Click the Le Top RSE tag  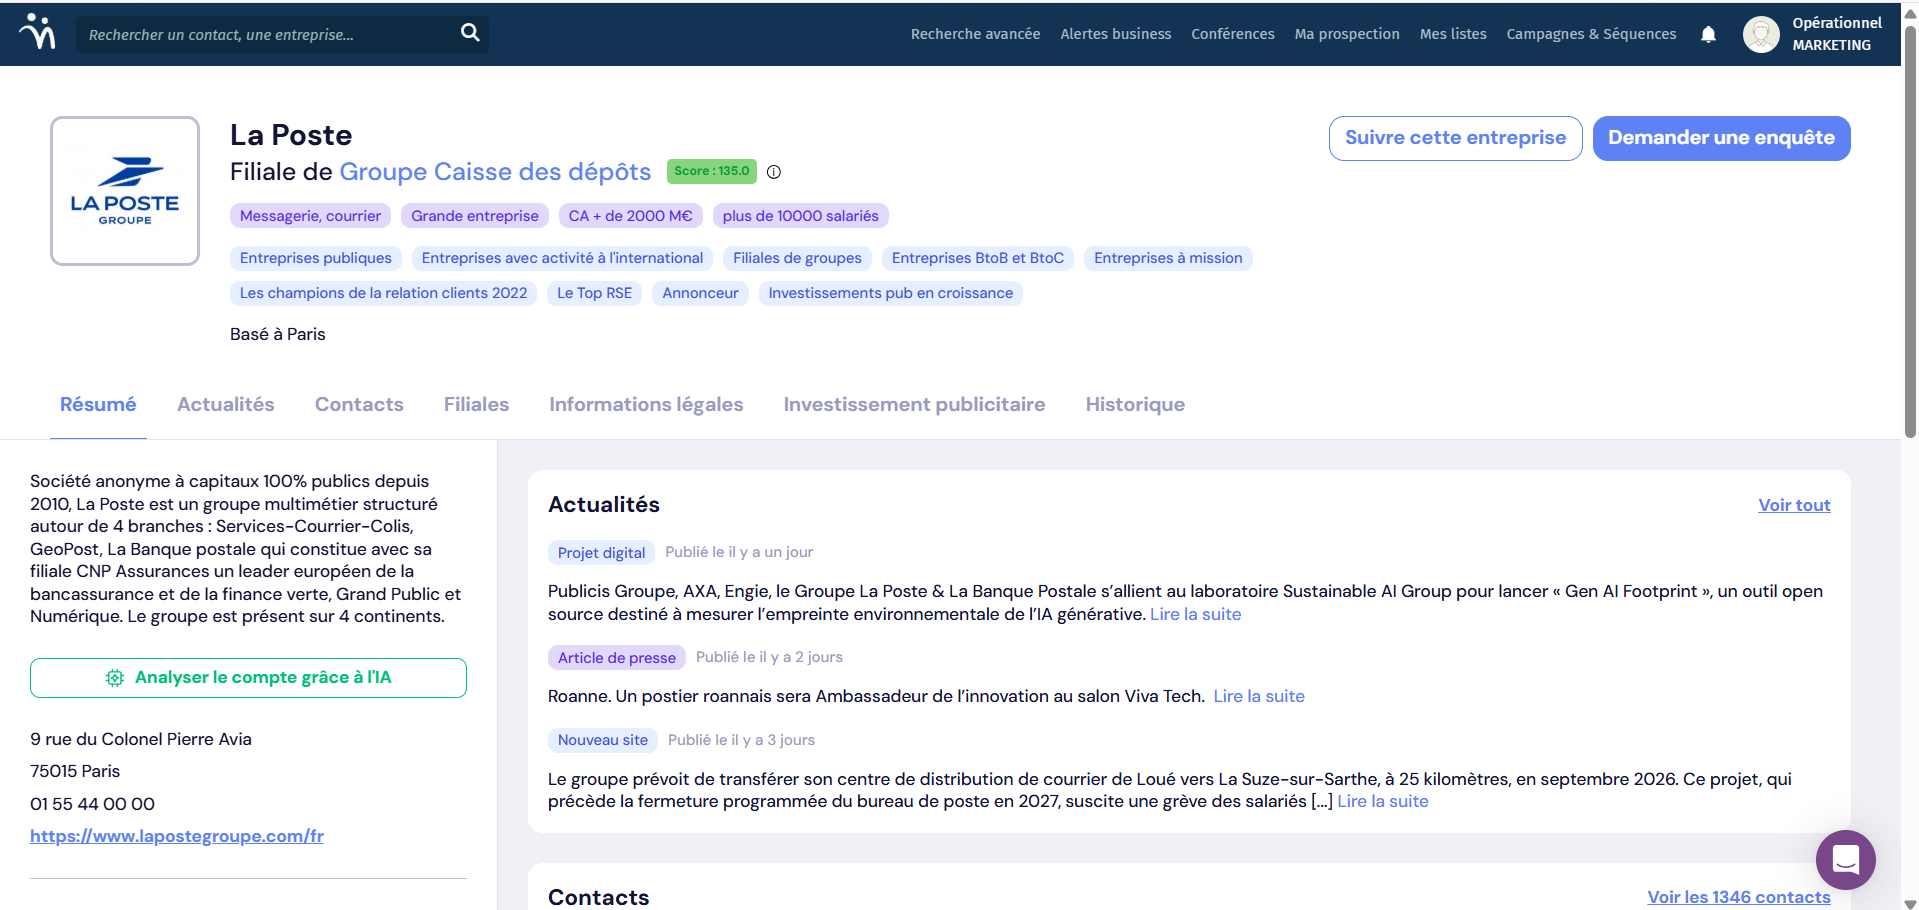[594, 293]
